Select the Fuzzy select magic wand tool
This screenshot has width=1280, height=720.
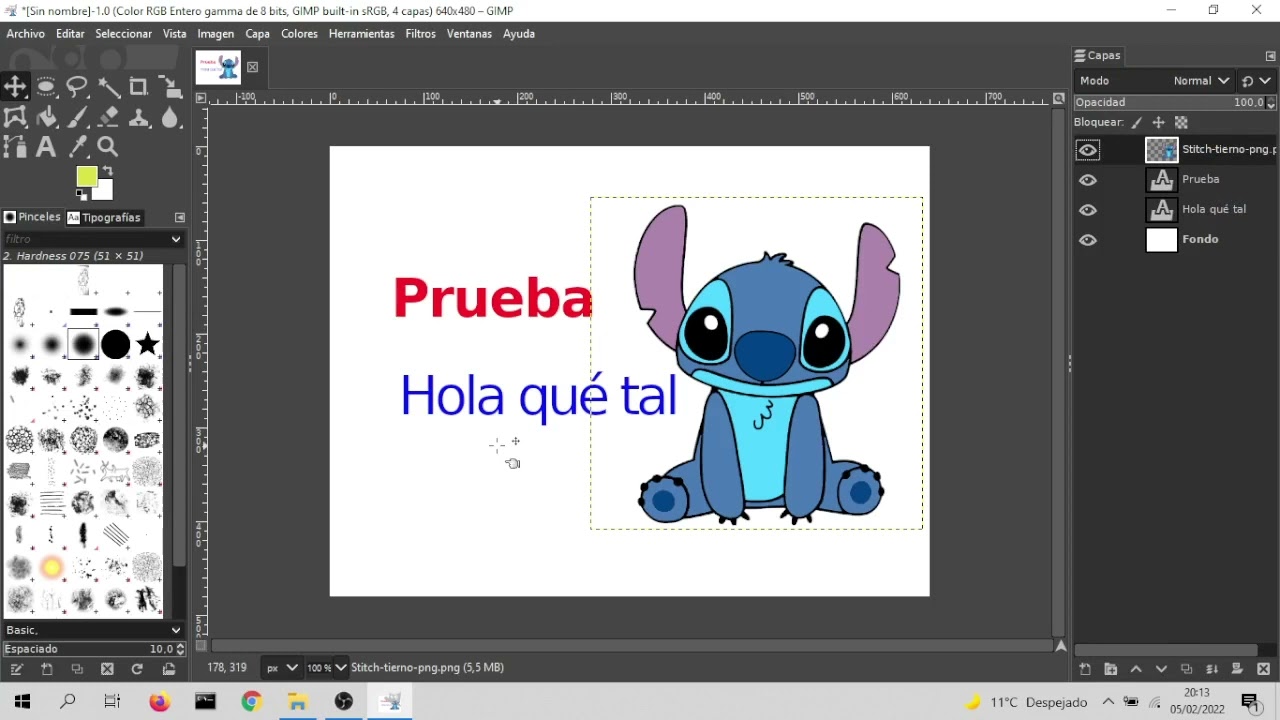[108, 87]
